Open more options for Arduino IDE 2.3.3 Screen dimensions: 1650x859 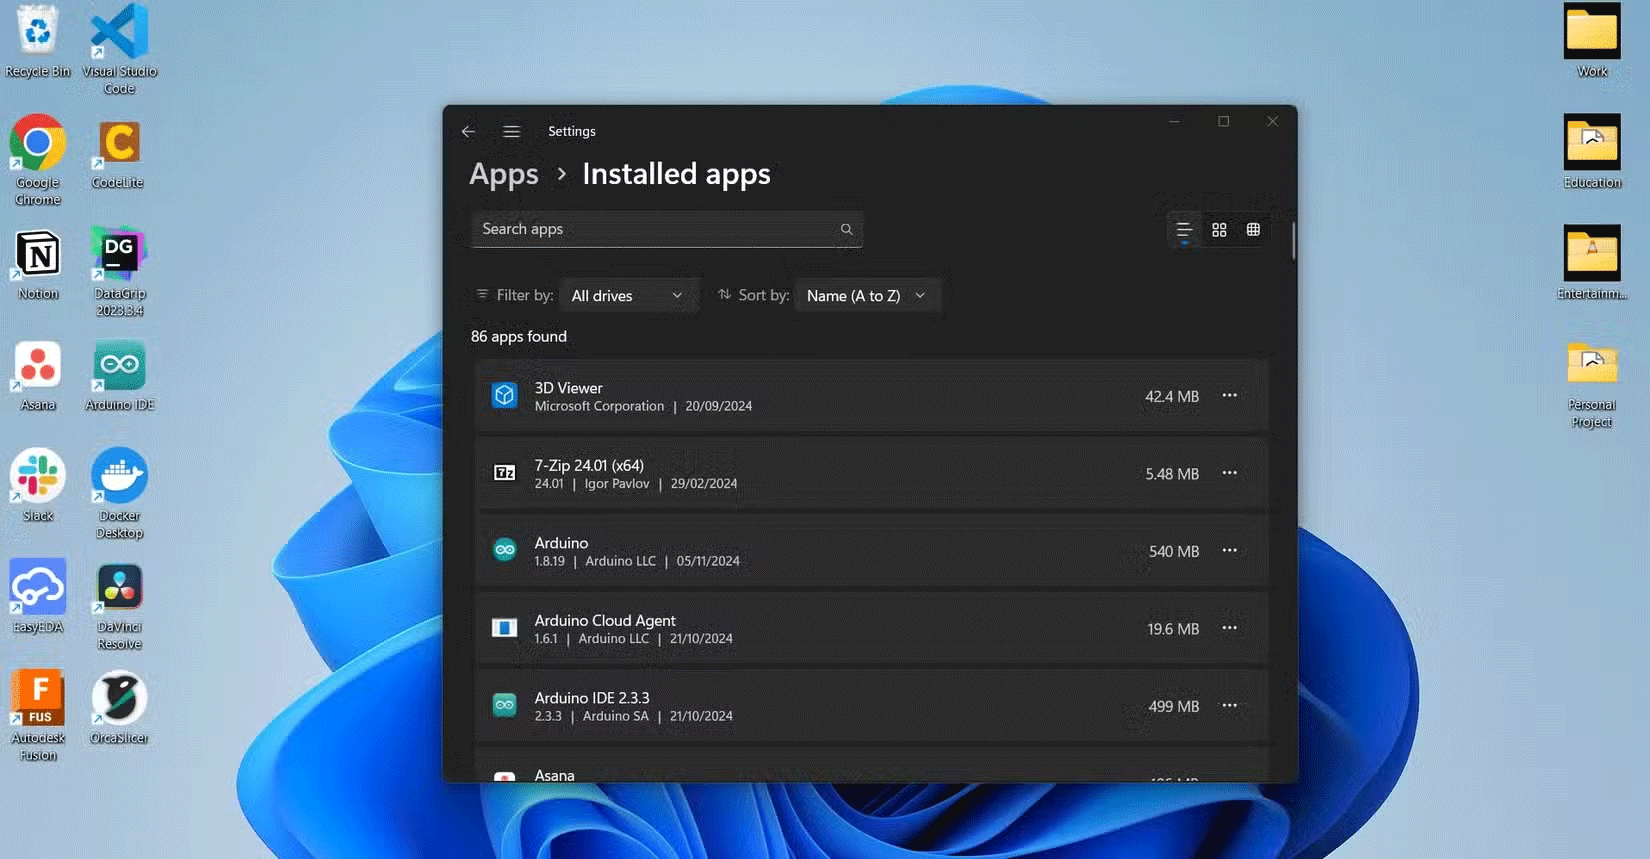tap(1229, 706)
